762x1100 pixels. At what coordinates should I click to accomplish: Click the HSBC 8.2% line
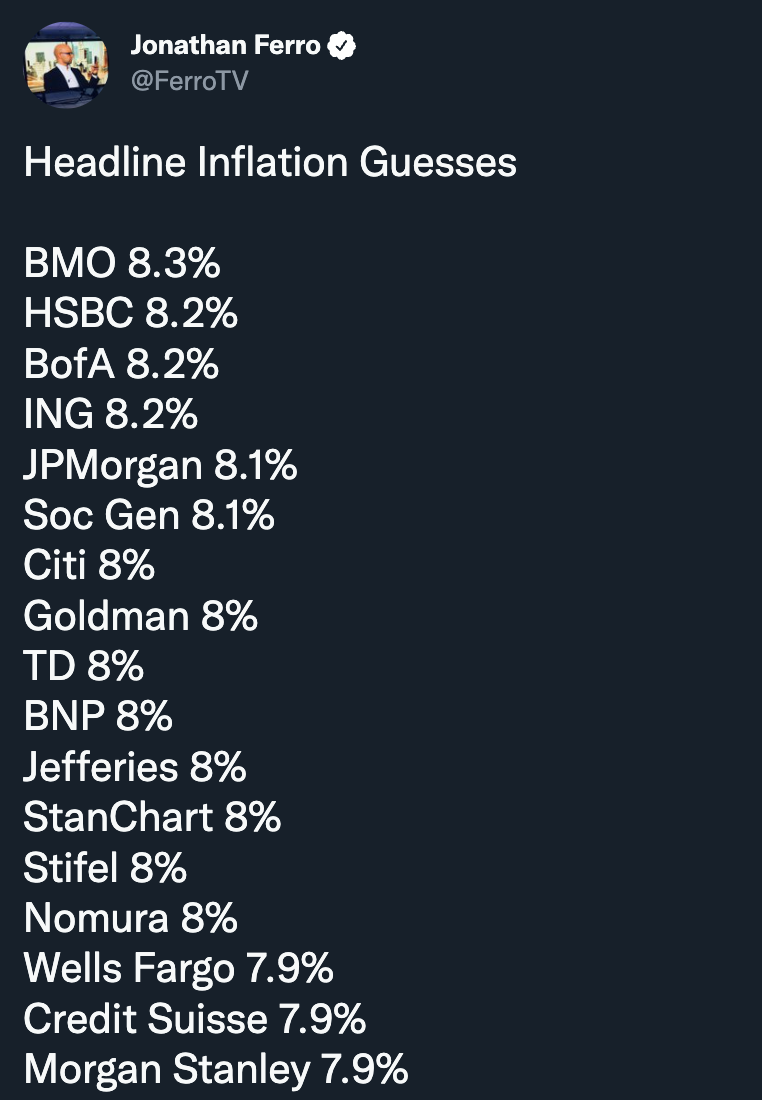[x=131, y=314]
